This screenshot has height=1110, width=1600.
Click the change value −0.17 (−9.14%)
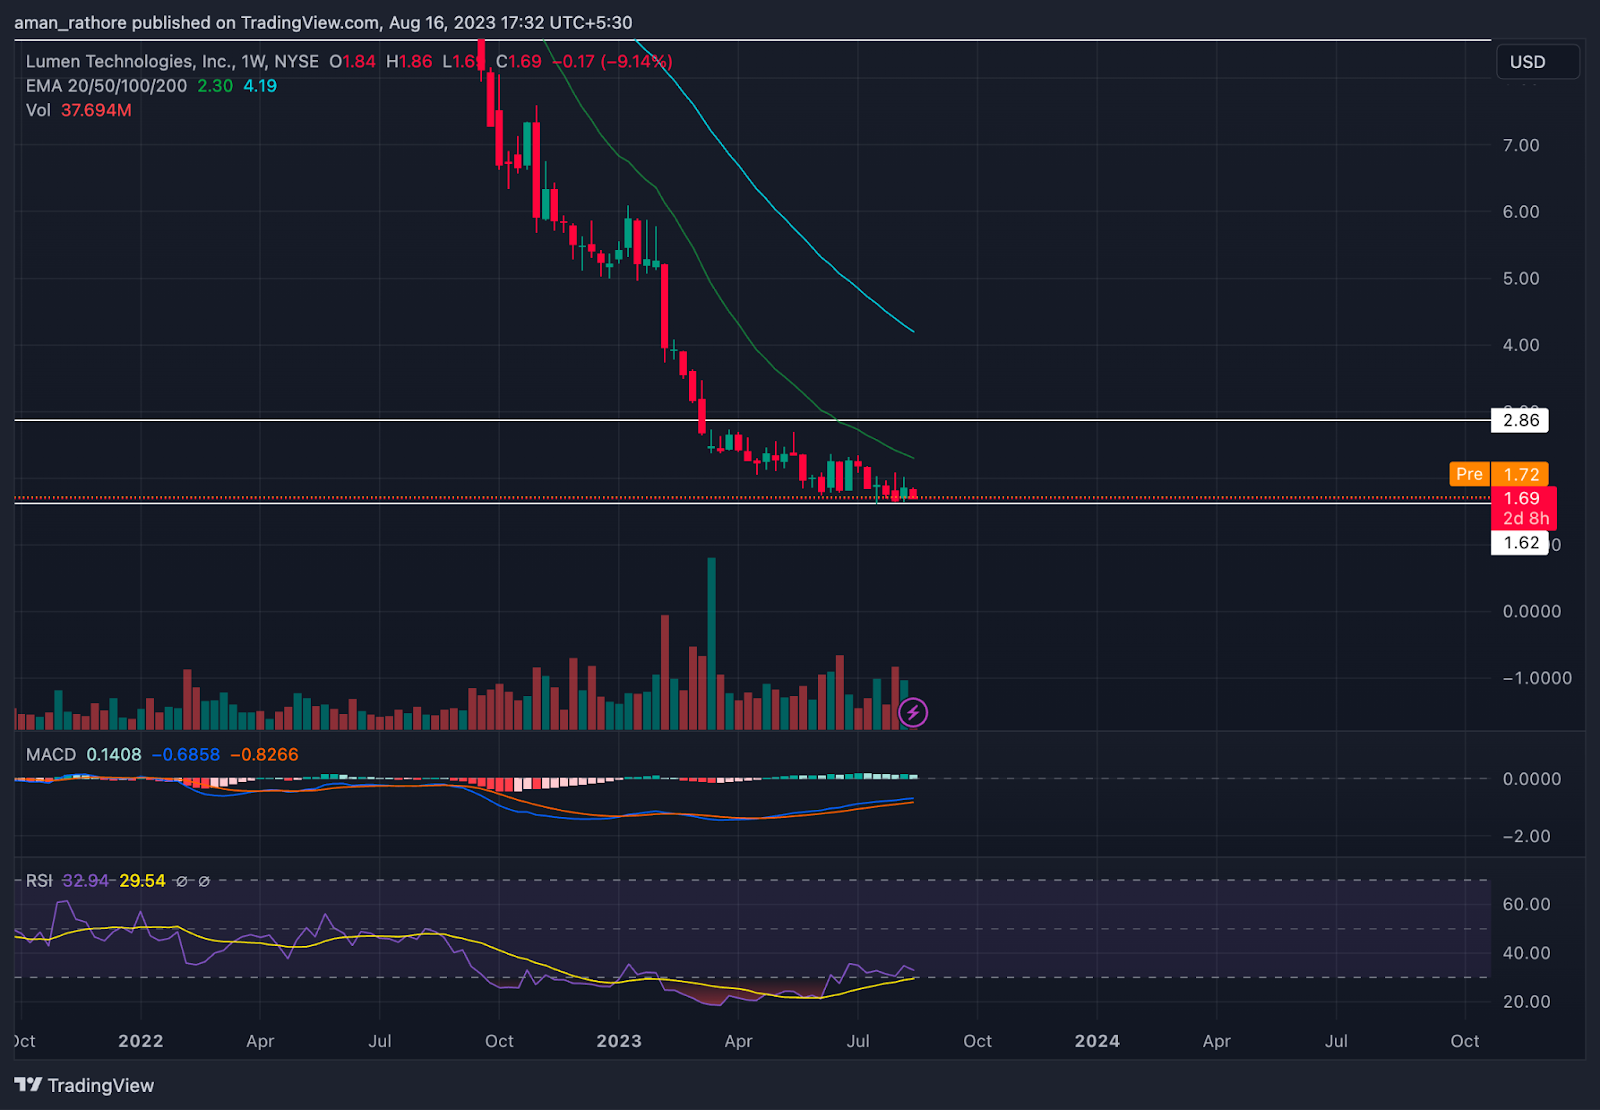tap(613, 61)
